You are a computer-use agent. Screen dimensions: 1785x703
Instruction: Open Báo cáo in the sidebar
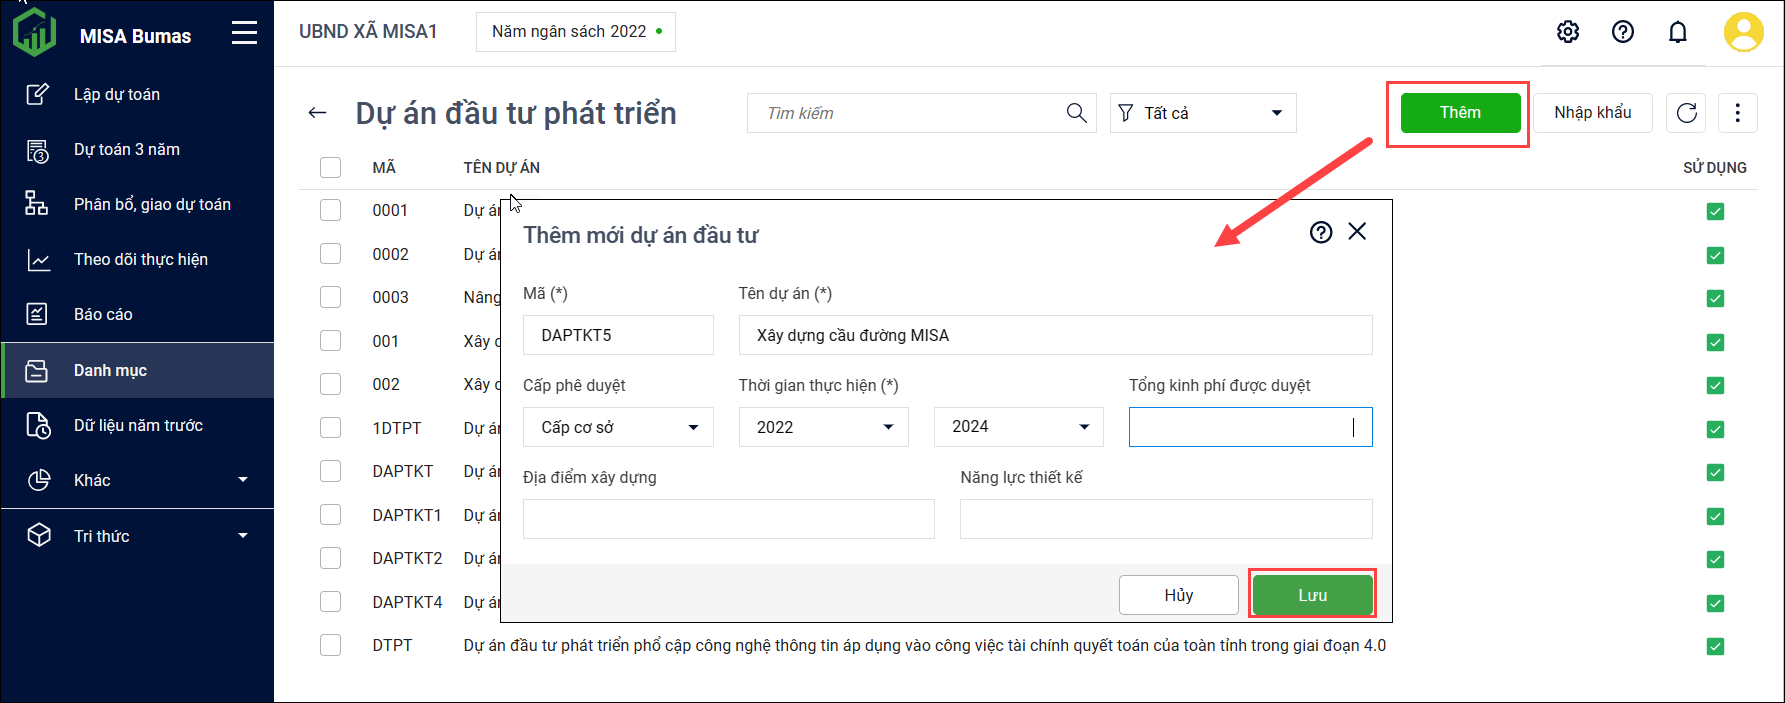pyautogui.click(x=103, y=314)
